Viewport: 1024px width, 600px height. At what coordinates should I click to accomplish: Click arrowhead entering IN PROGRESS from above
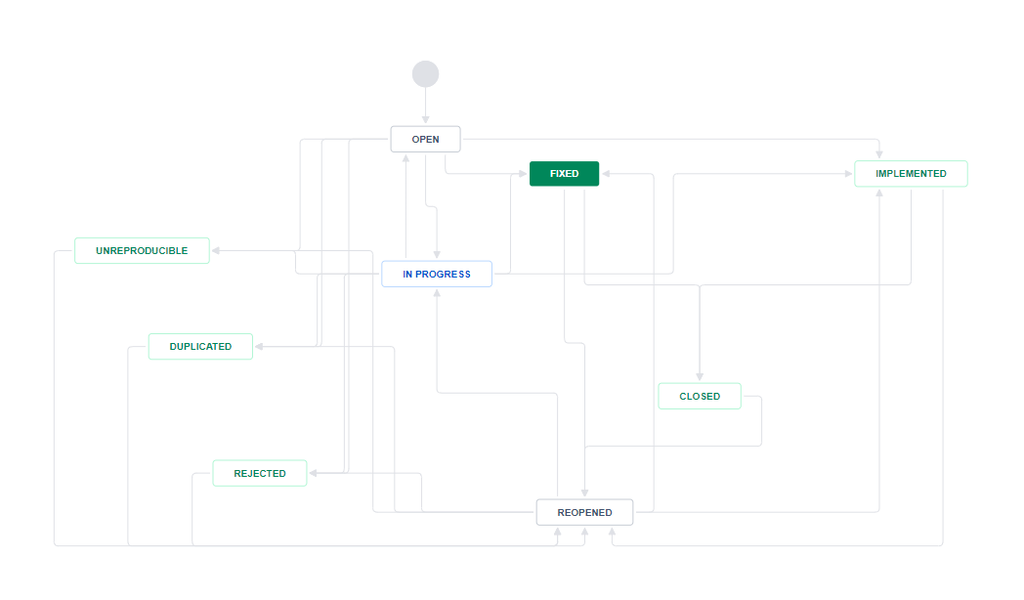[437, 255]
